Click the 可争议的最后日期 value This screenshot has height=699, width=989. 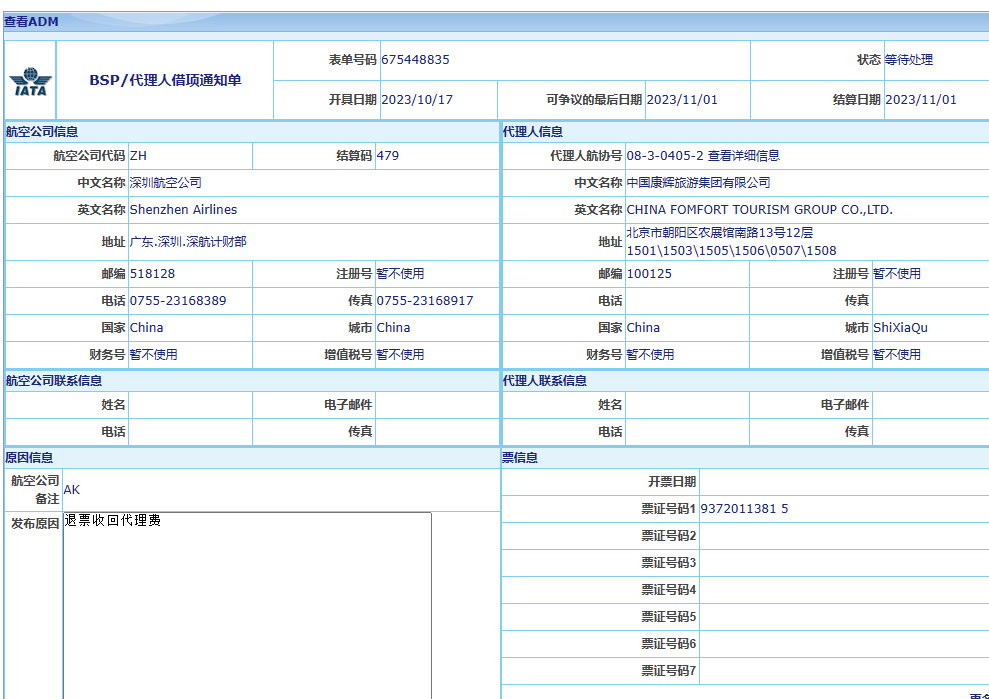(x=682, y=100)
